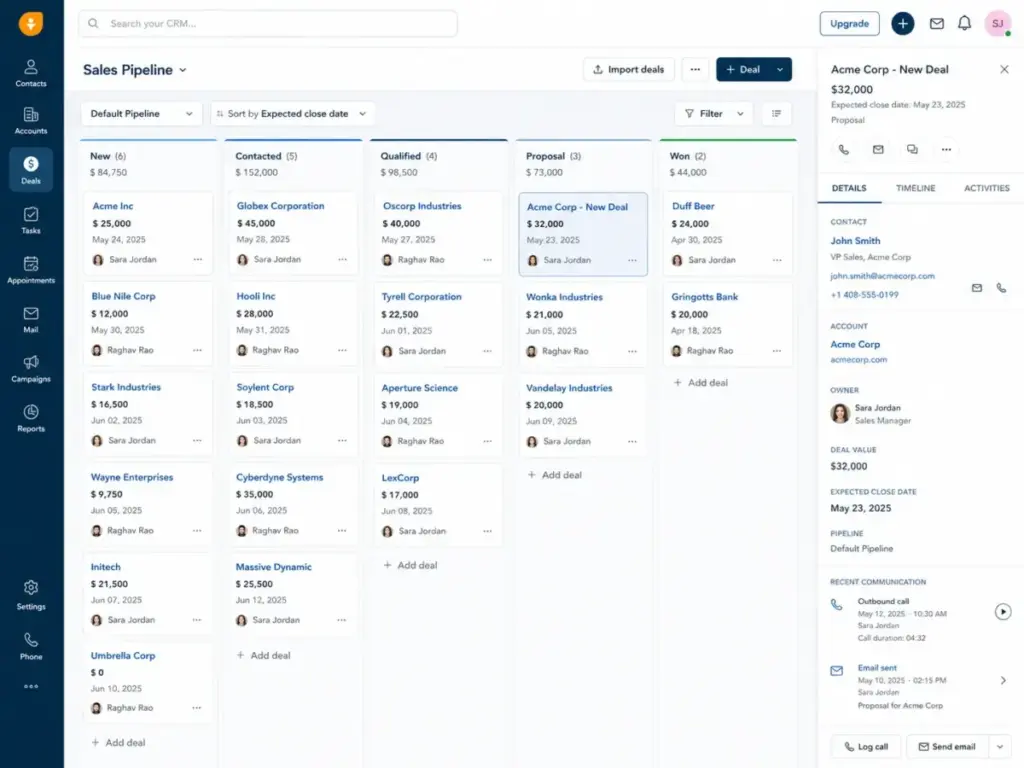Click the quick add plus icon
The image size is (1024, 768).
903,24
